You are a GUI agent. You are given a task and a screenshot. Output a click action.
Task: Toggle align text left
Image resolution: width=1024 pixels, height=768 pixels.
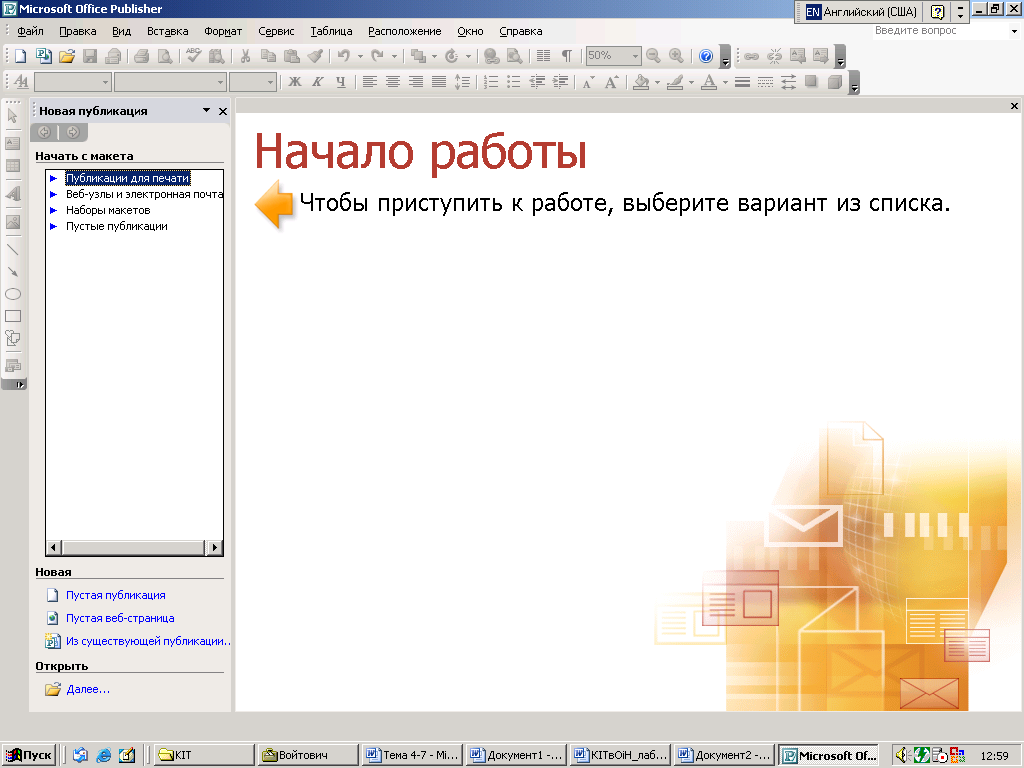(x=370, y=82)
